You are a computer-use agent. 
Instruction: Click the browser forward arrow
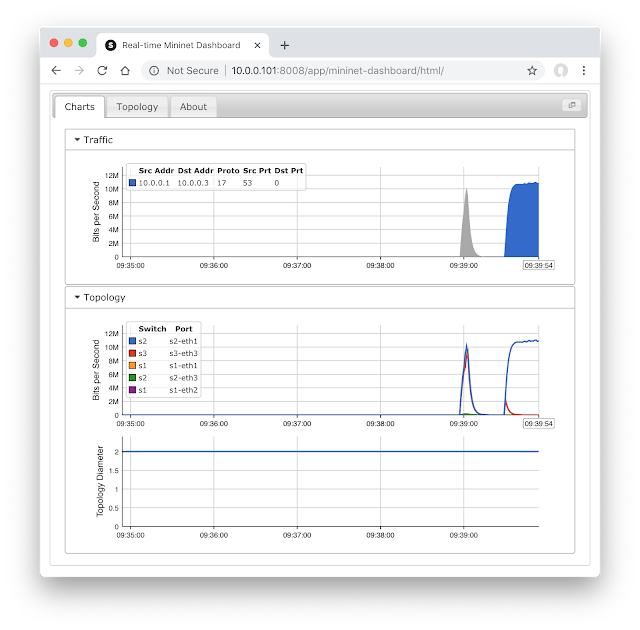tap(79, 71)
